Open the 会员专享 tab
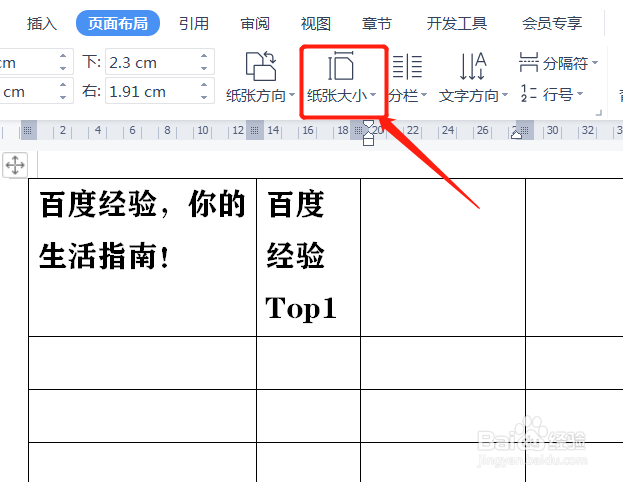 click(552, 24)
